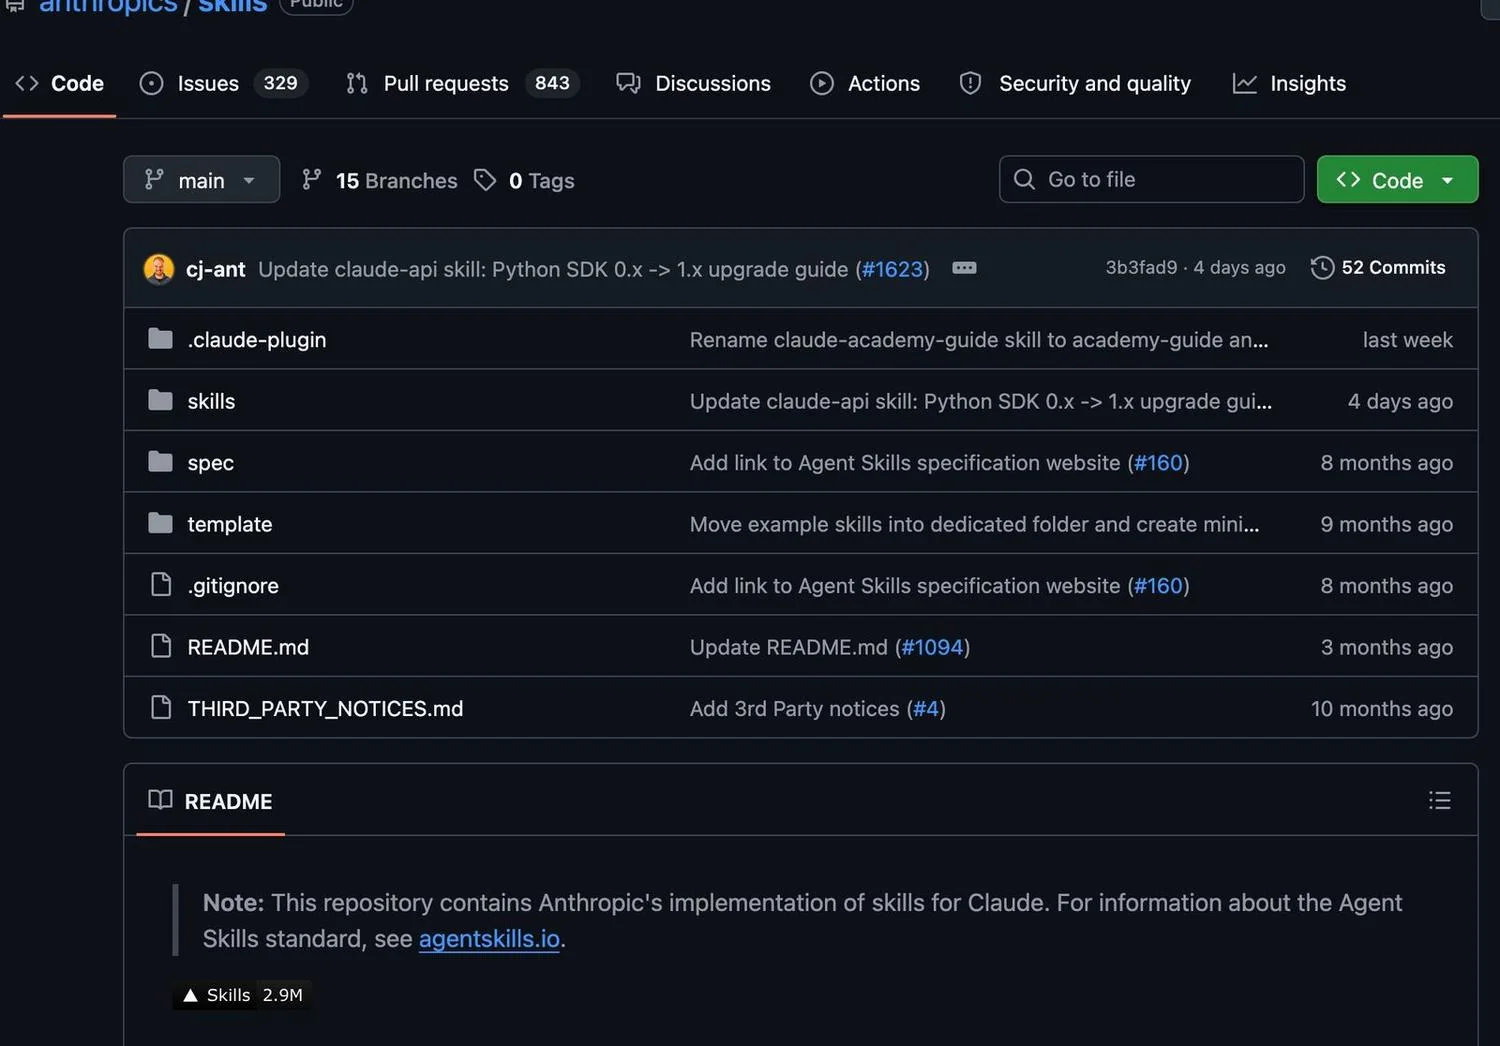Open the cj-ant author link

point(215,269)
